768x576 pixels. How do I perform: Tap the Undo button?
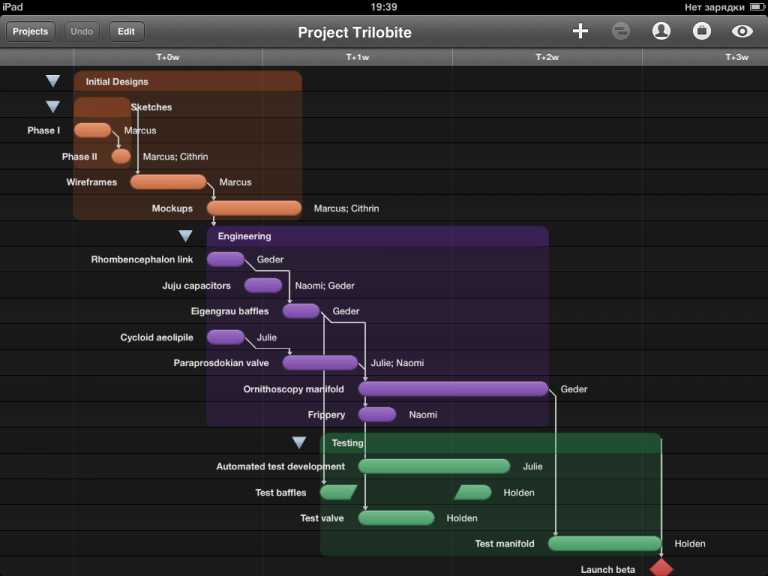tap(81, 31)
